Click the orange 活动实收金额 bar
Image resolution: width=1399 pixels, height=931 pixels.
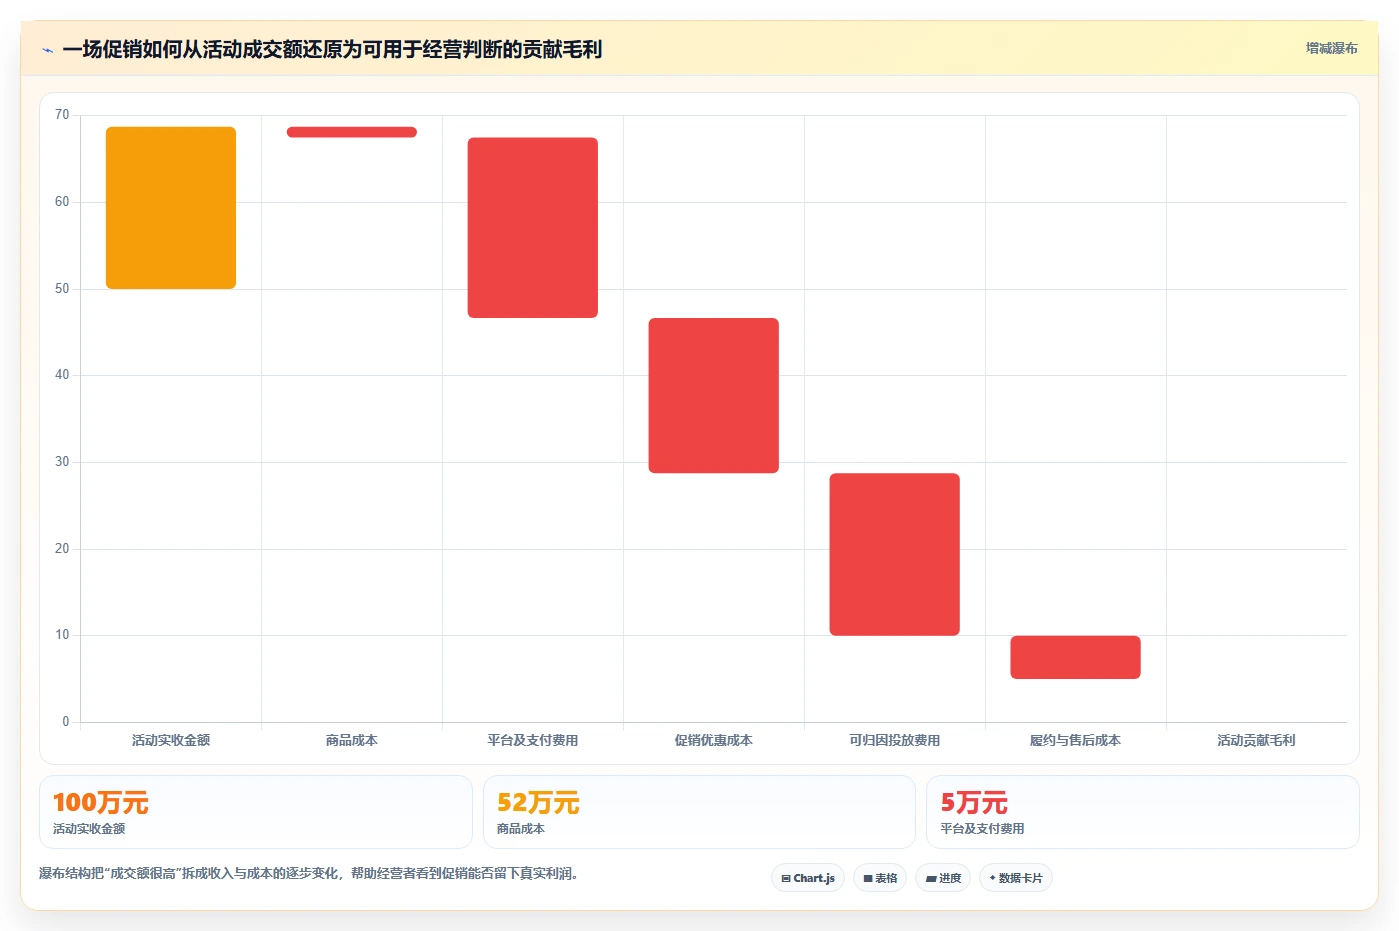171,208
